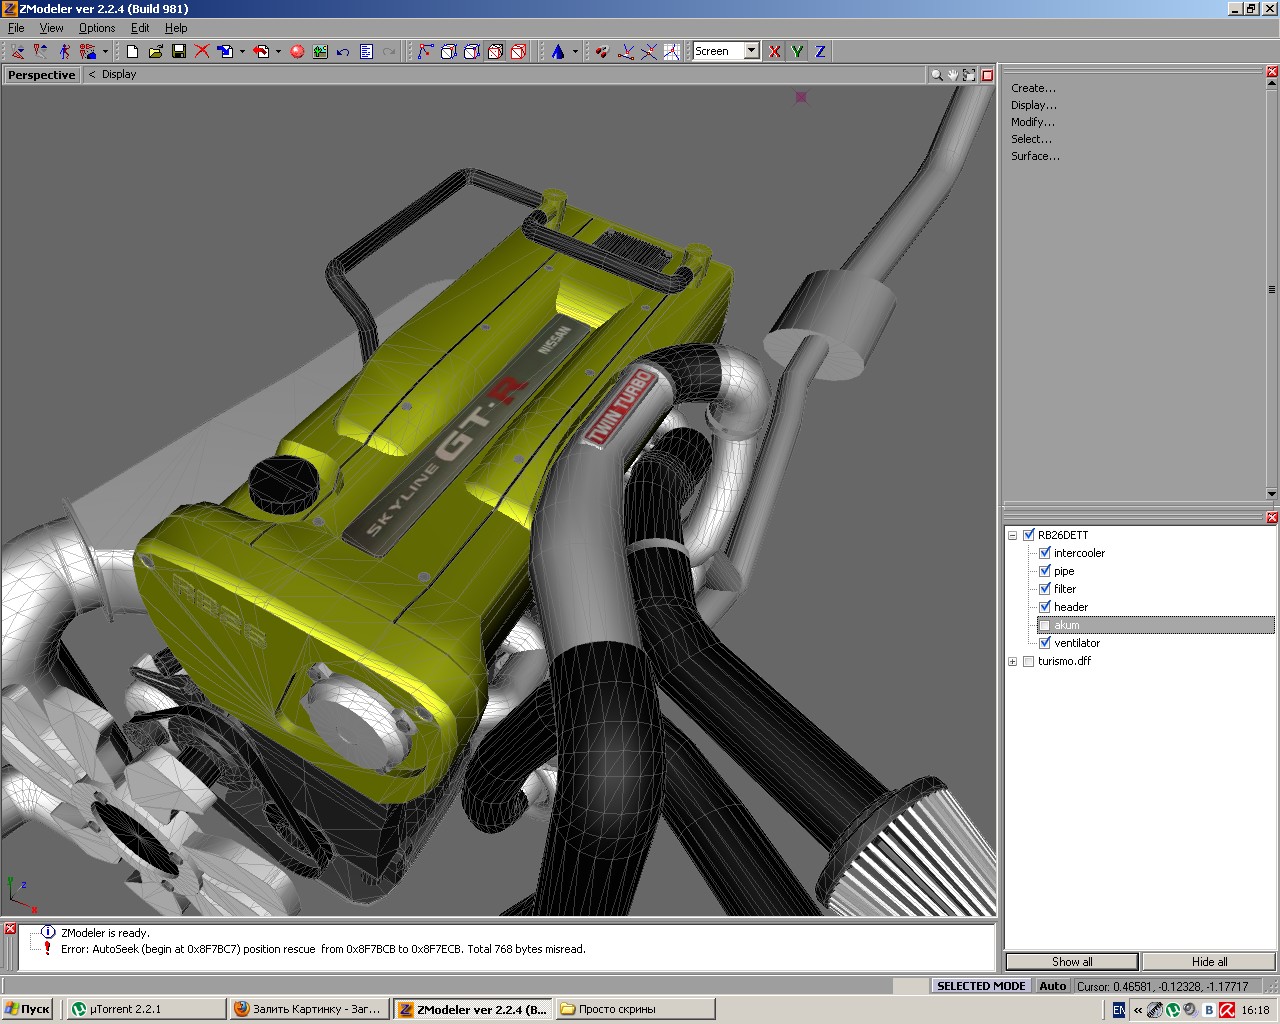Open the Windows Пуск start button
This screenshot has width=1280, height=1024.
(x=28, y=1009)
